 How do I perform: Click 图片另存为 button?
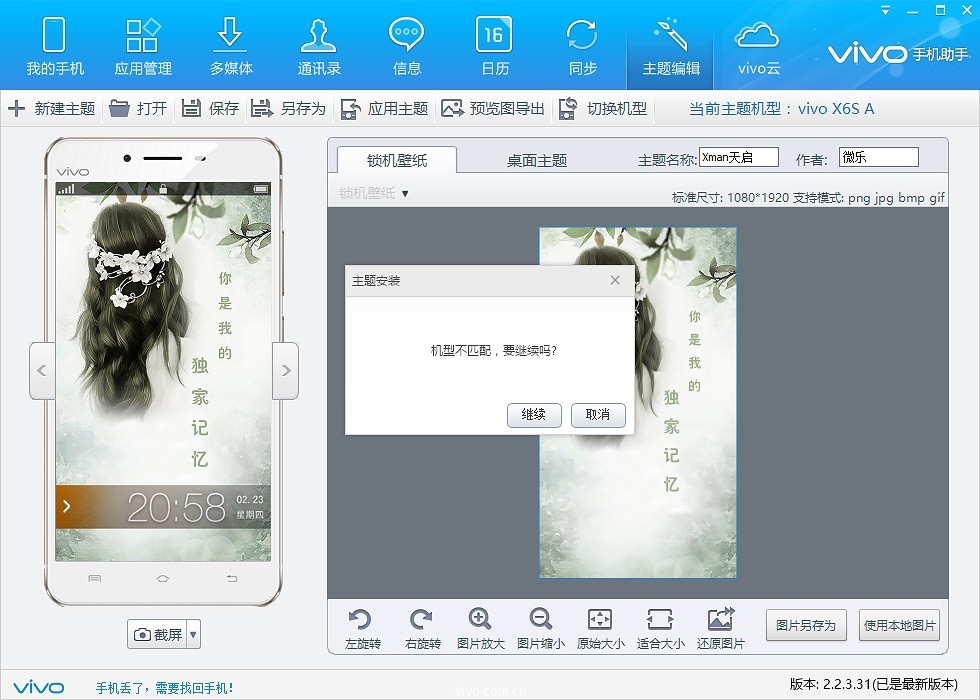point(806,625)
